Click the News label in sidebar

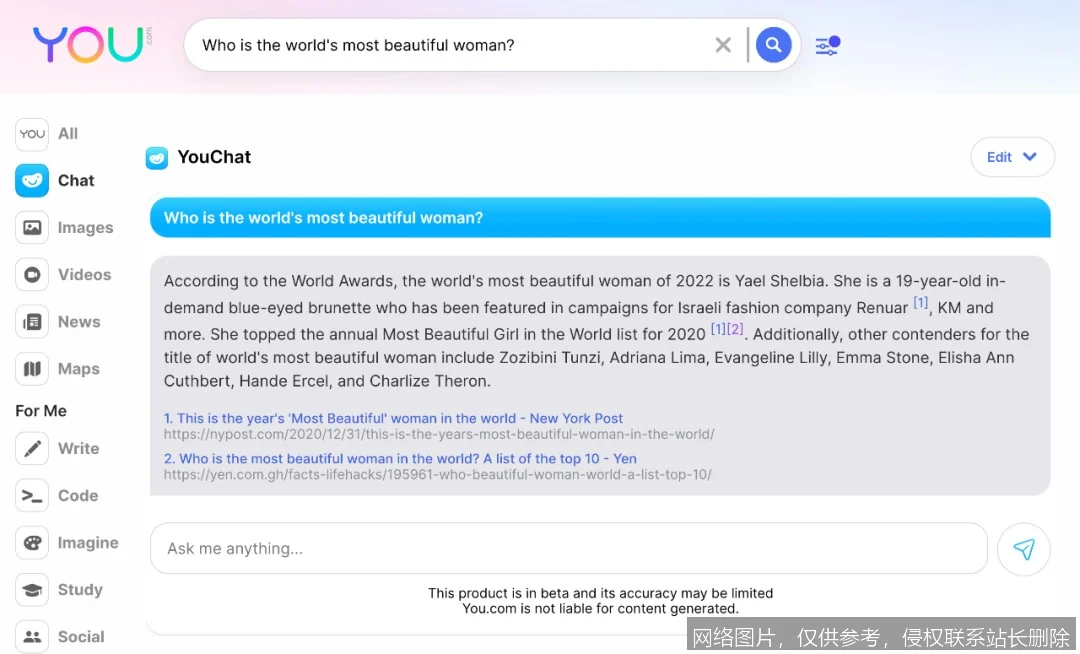click(79, 321)
